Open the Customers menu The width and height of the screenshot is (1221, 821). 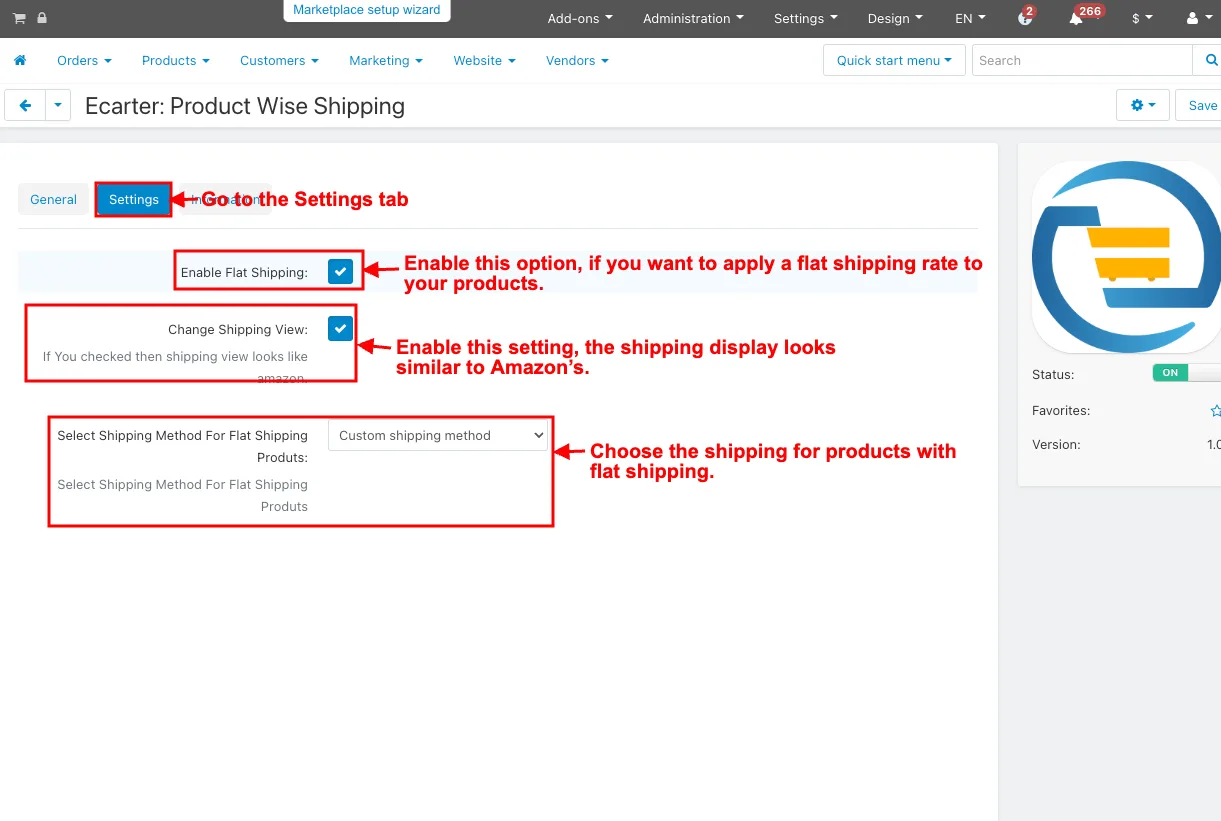click(279, 60)
